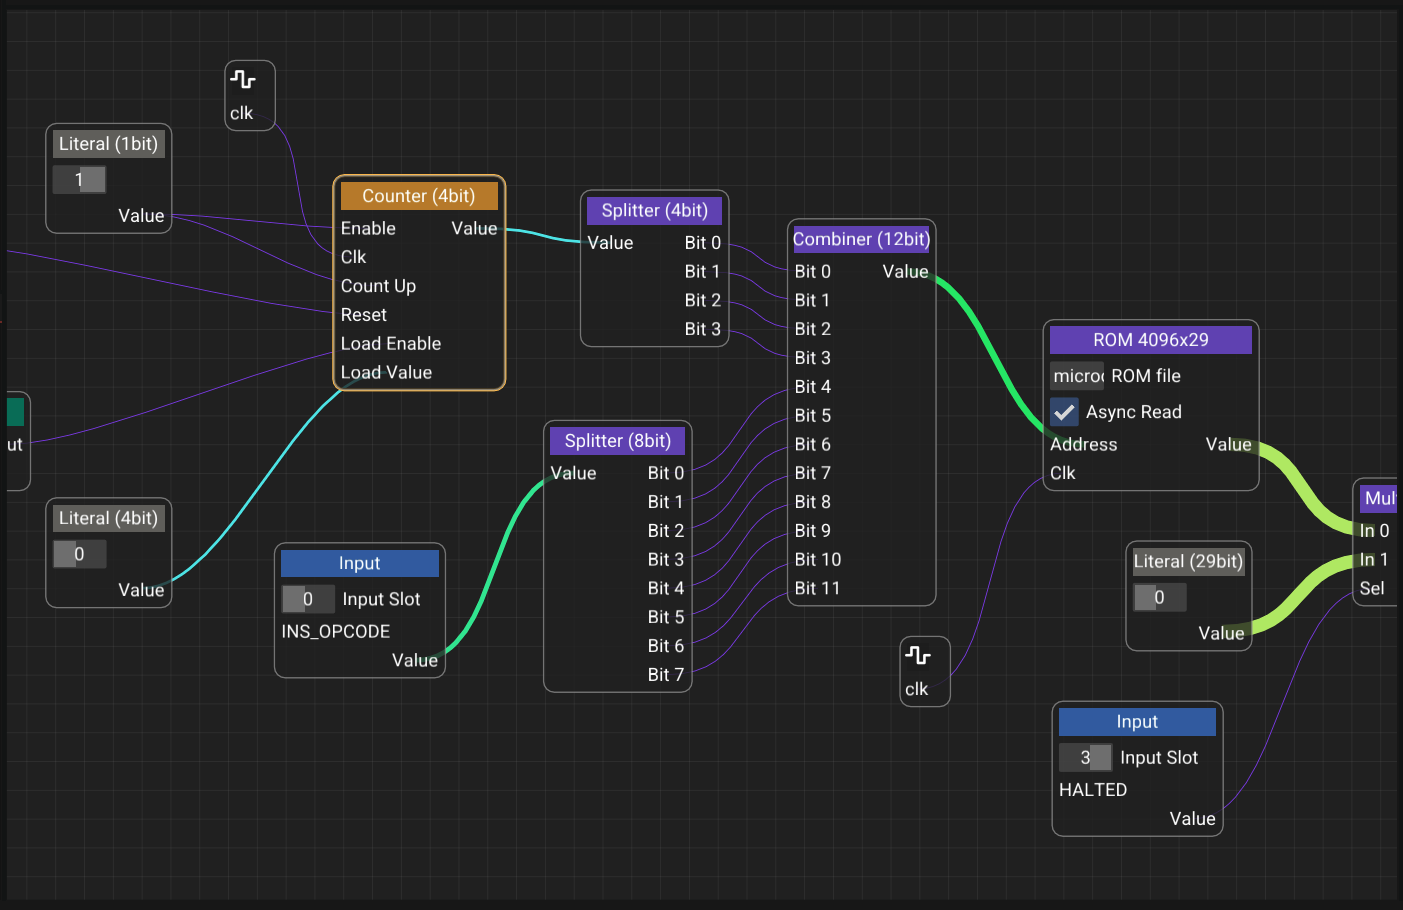This screenshot has width=1403, height=910.
Task: Click the Counter Load Value port
Action: (x=386, y=373)
